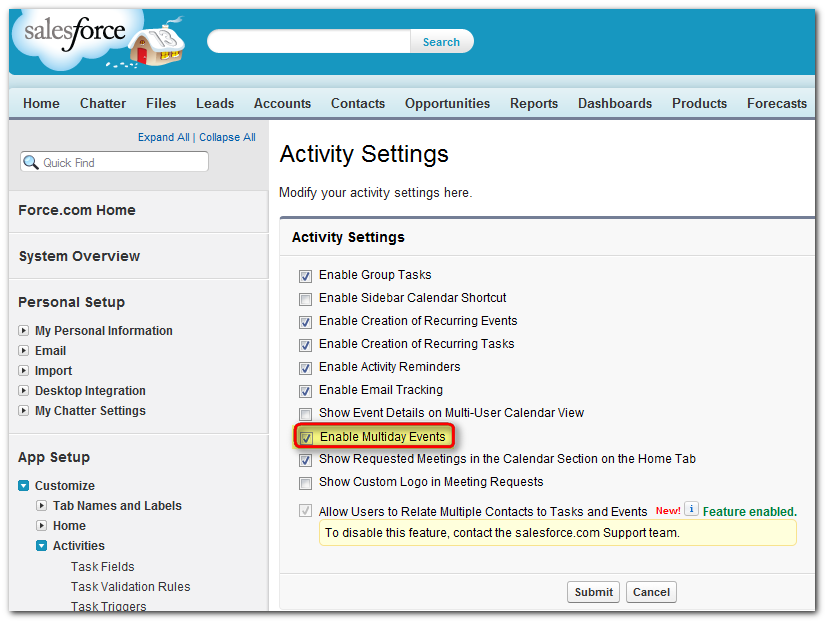Open the Leads tab
This screenshot has height=621, width=825.
pyautogui.click(x=215, y=103)
